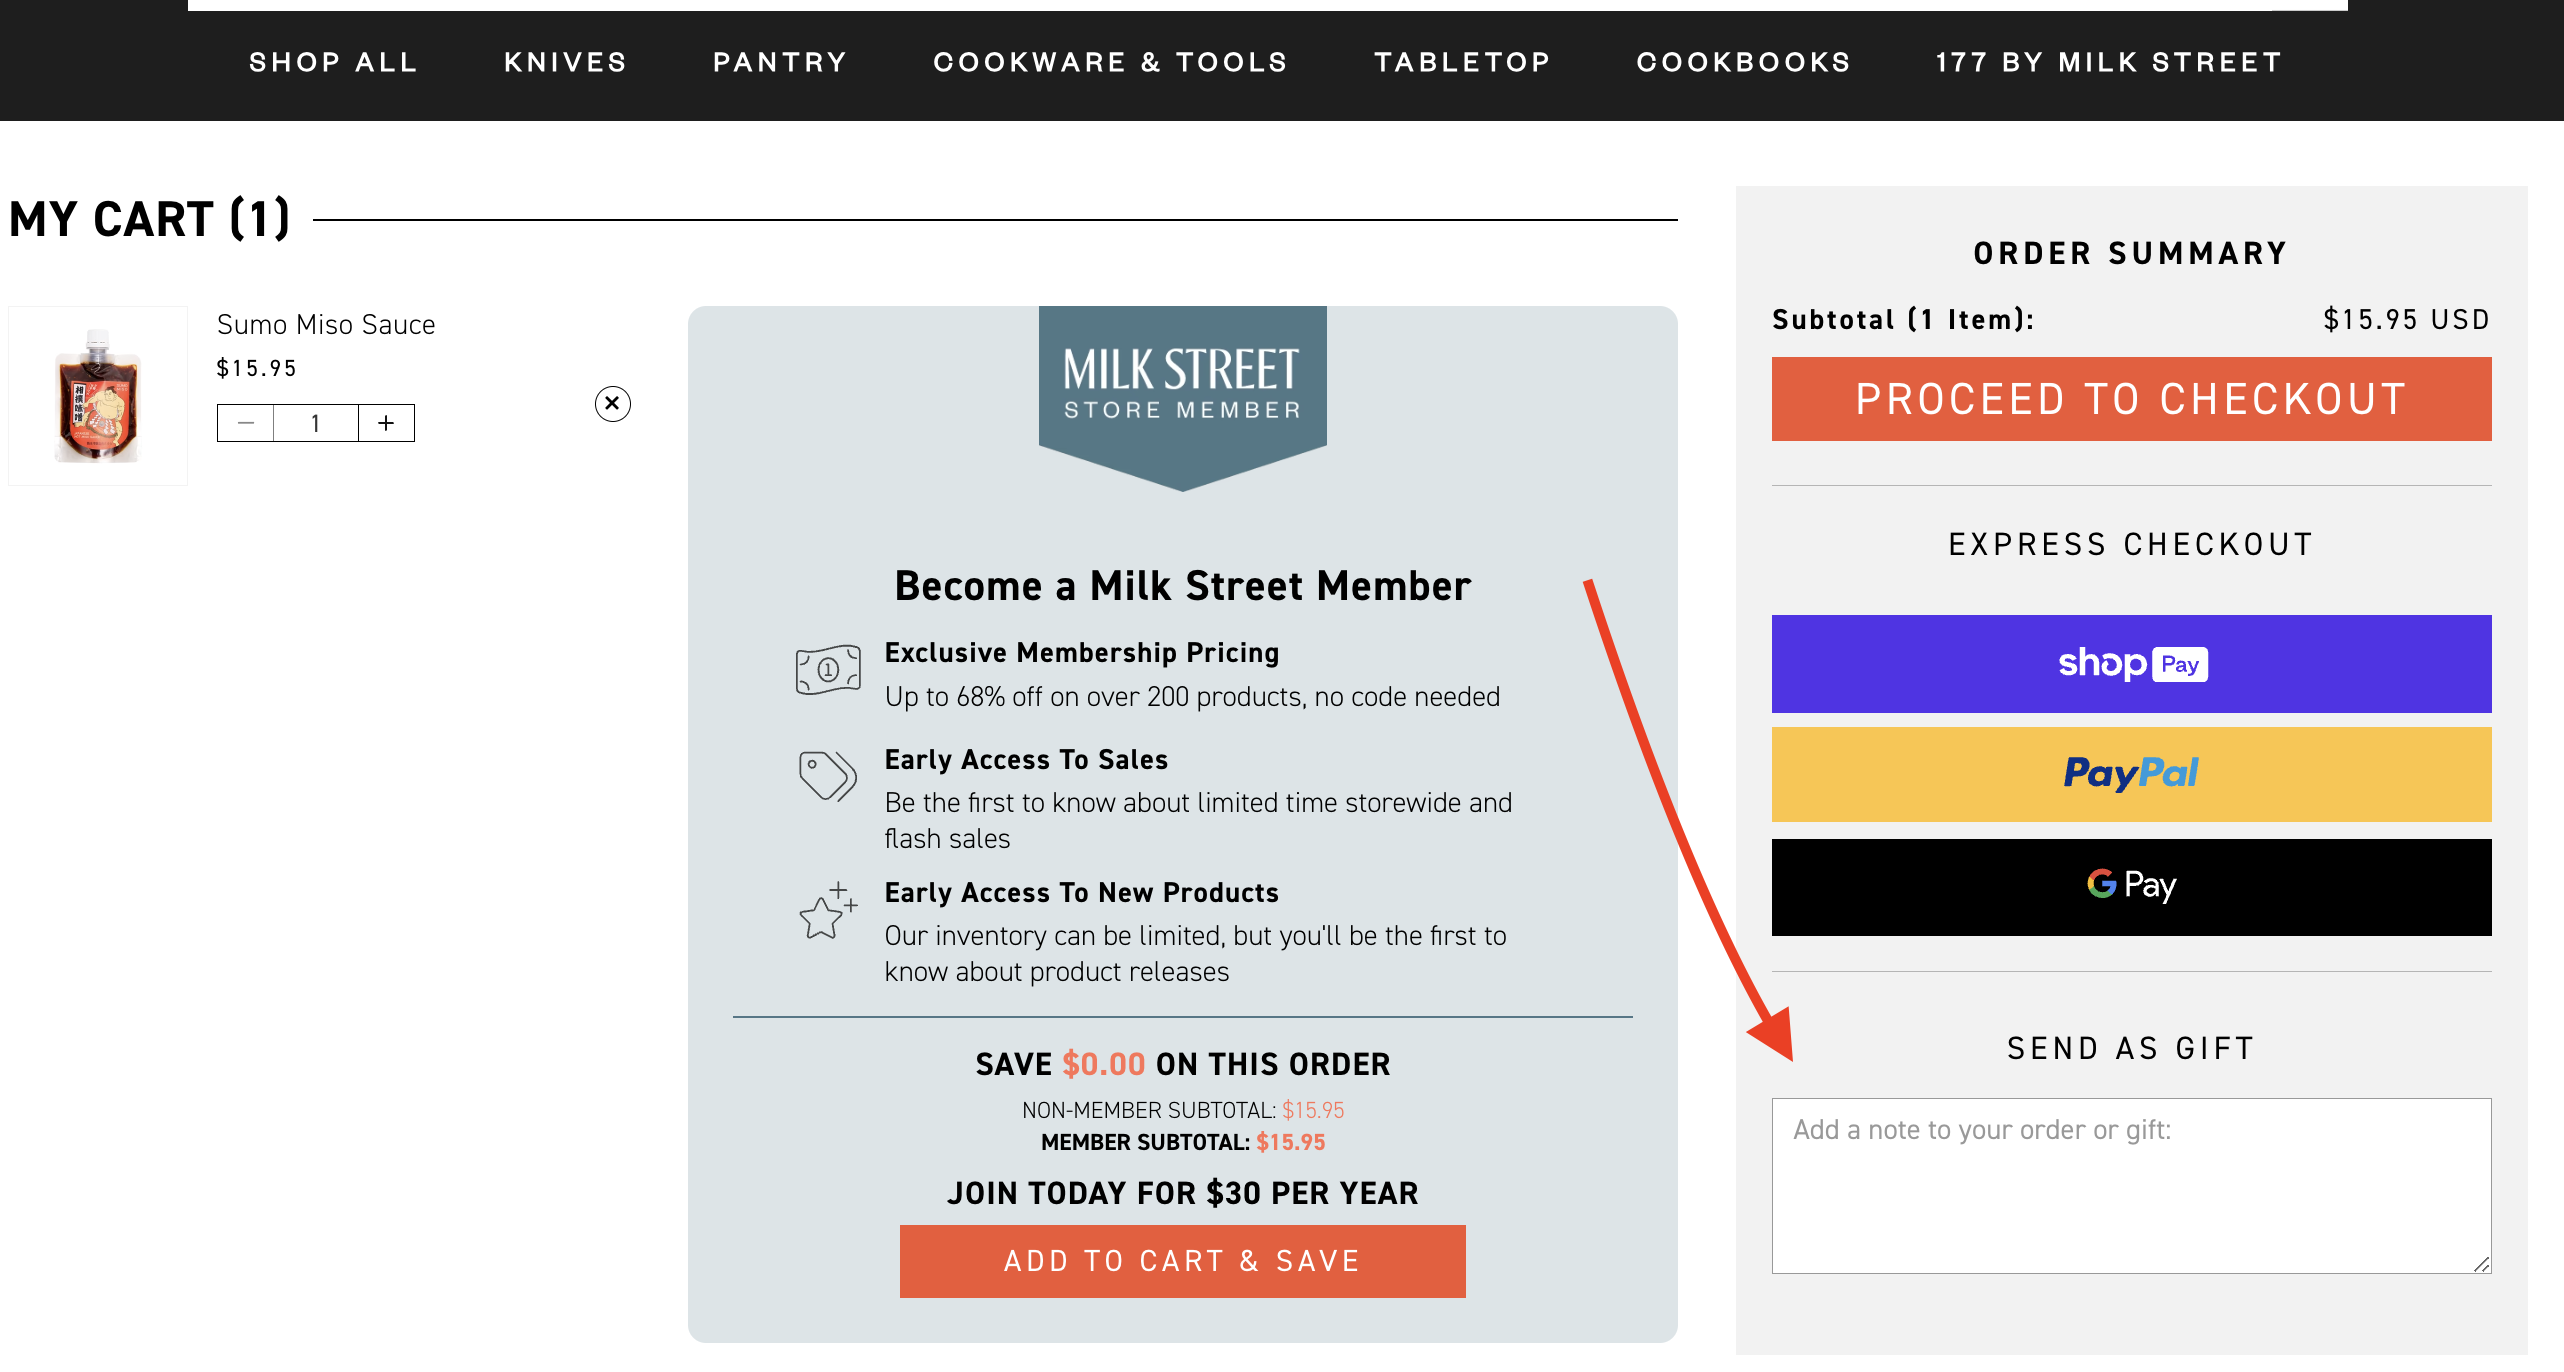
Task: Click the JOIN TODAY FOR $30 PER YEAR text
Action: tap(1182, 1193)
